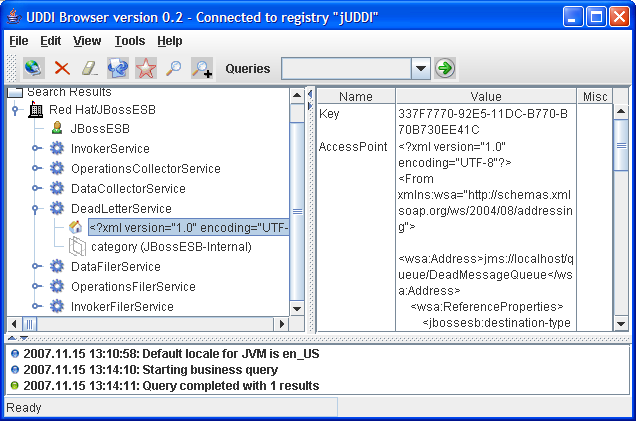Screen dimensions: 636x421
Task: Click the red X delete toolbar icon
Action: (x=62, y=68)
